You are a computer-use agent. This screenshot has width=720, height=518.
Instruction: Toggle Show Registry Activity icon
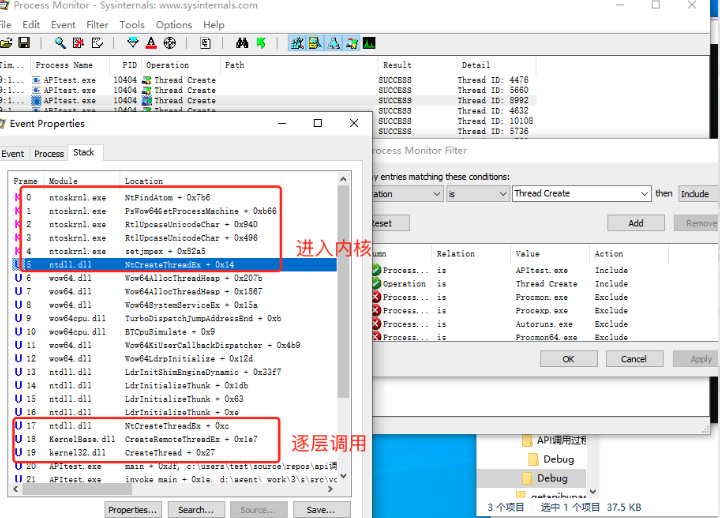click(x=297, y=43)
